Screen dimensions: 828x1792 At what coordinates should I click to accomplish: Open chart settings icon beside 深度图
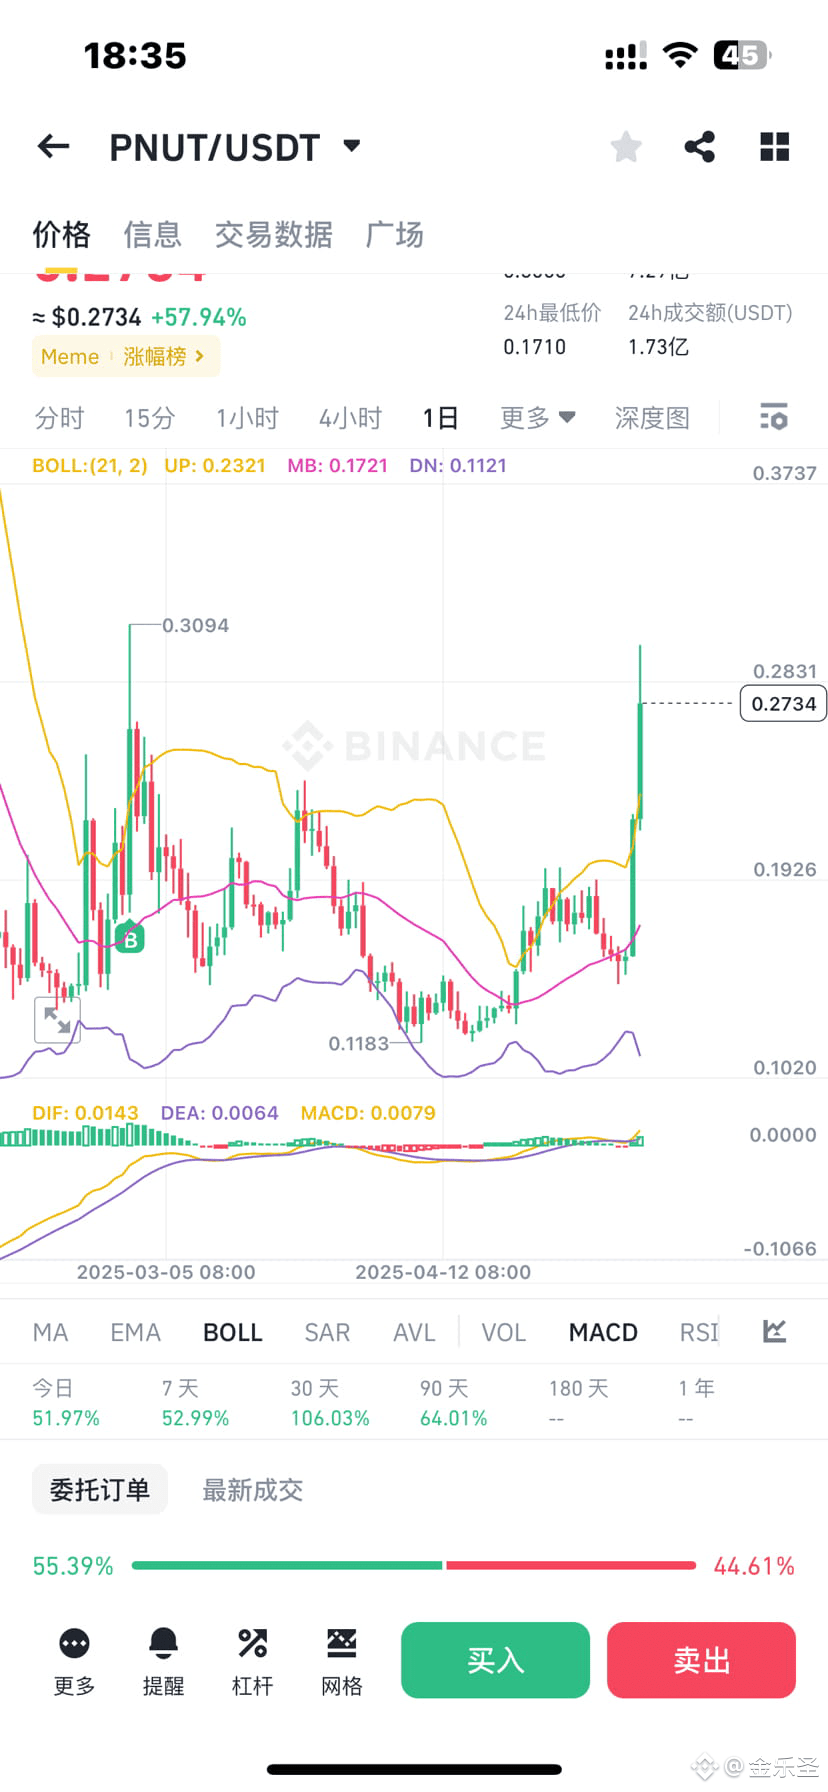pyautogui.click(x=774, y=417)
